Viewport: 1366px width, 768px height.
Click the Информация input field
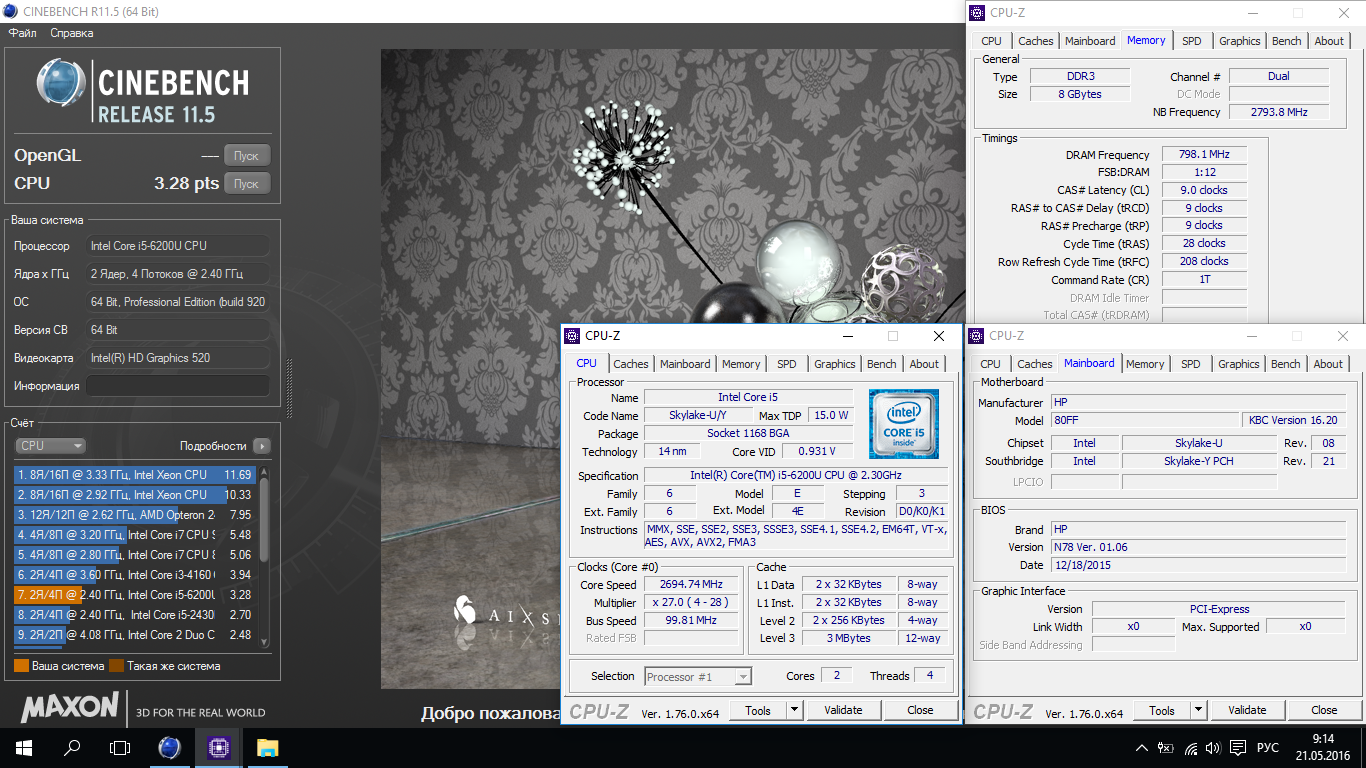[178, 386]
